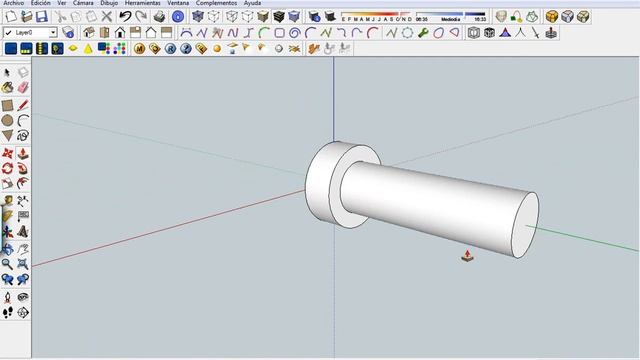The height and width of the screenshot is (360, 640).
Task: Click the yellow cone plugin icon
Action: tap(88, 49)
